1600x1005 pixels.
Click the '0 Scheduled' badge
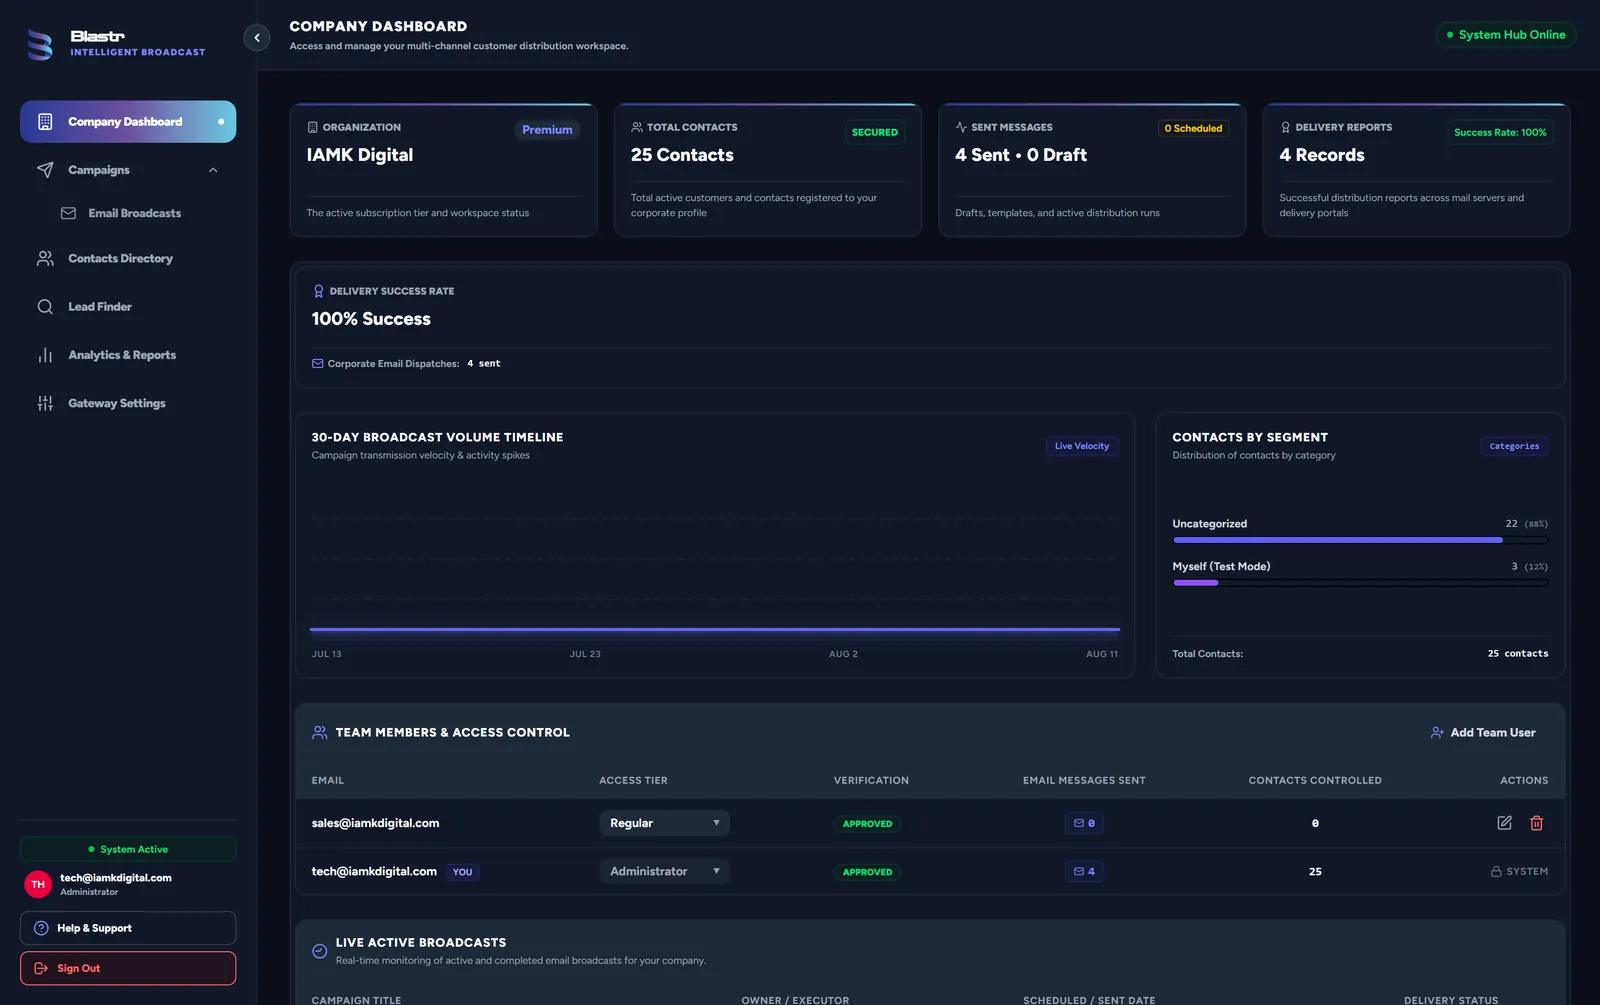tap(1193, 128)
